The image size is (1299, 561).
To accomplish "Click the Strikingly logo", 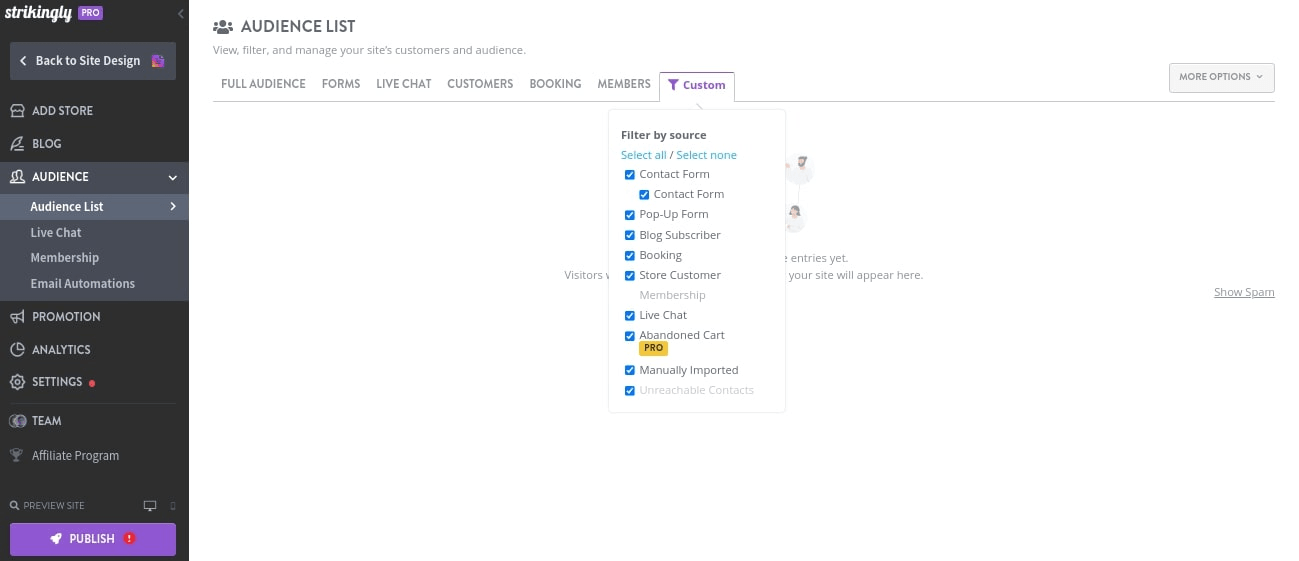I will click(39, 13).
